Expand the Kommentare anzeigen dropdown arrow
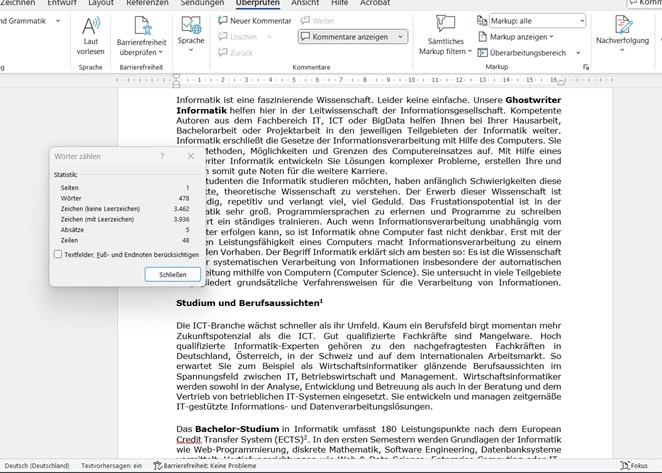The width and height of the screenshot is (662, 473). coord(400,37)
